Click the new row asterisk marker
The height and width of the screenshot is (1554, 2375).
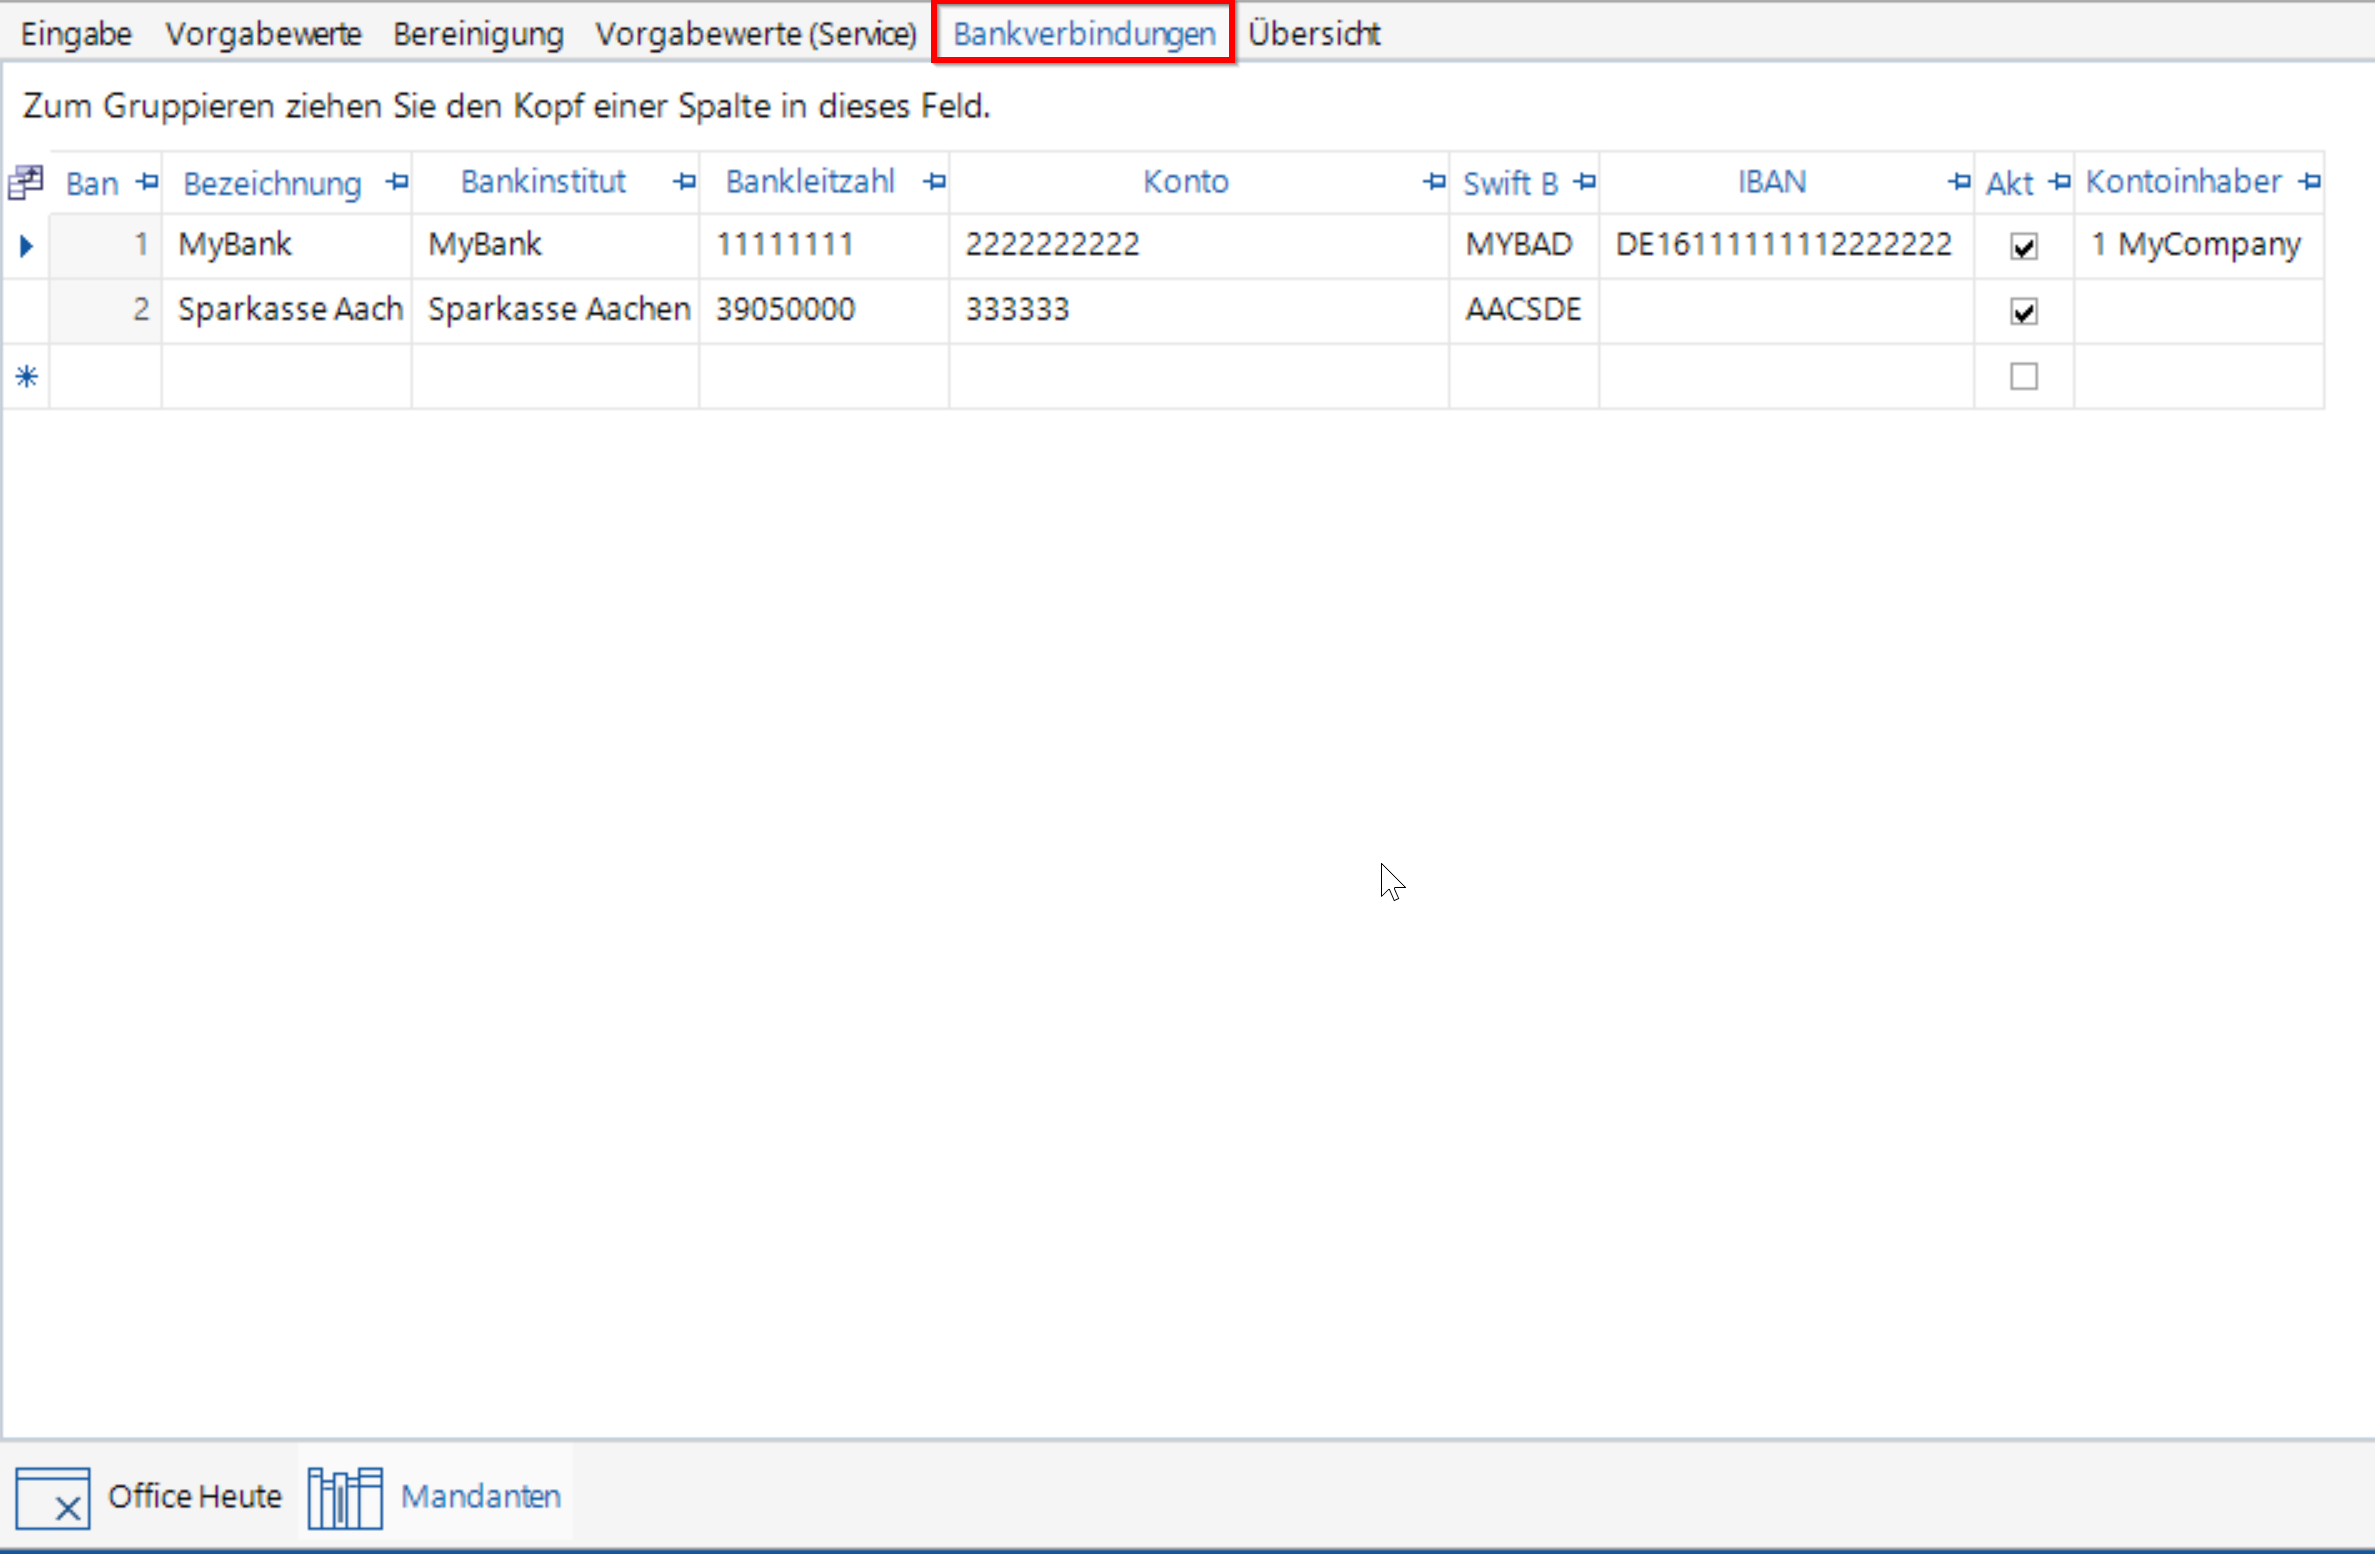tap(26, 377)
